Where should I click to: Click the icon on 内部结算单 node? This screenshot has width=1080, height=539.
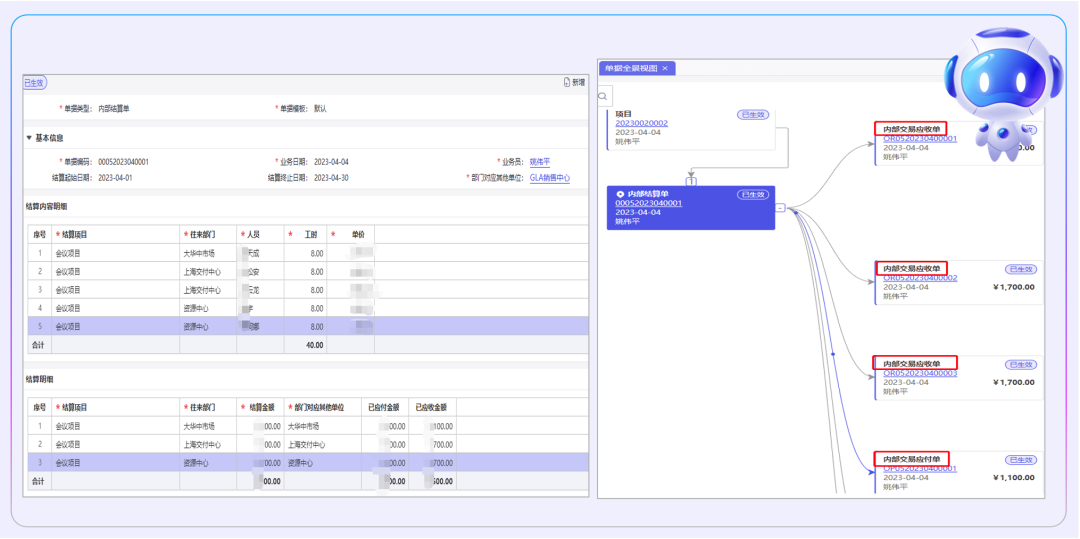coord(620,193)
